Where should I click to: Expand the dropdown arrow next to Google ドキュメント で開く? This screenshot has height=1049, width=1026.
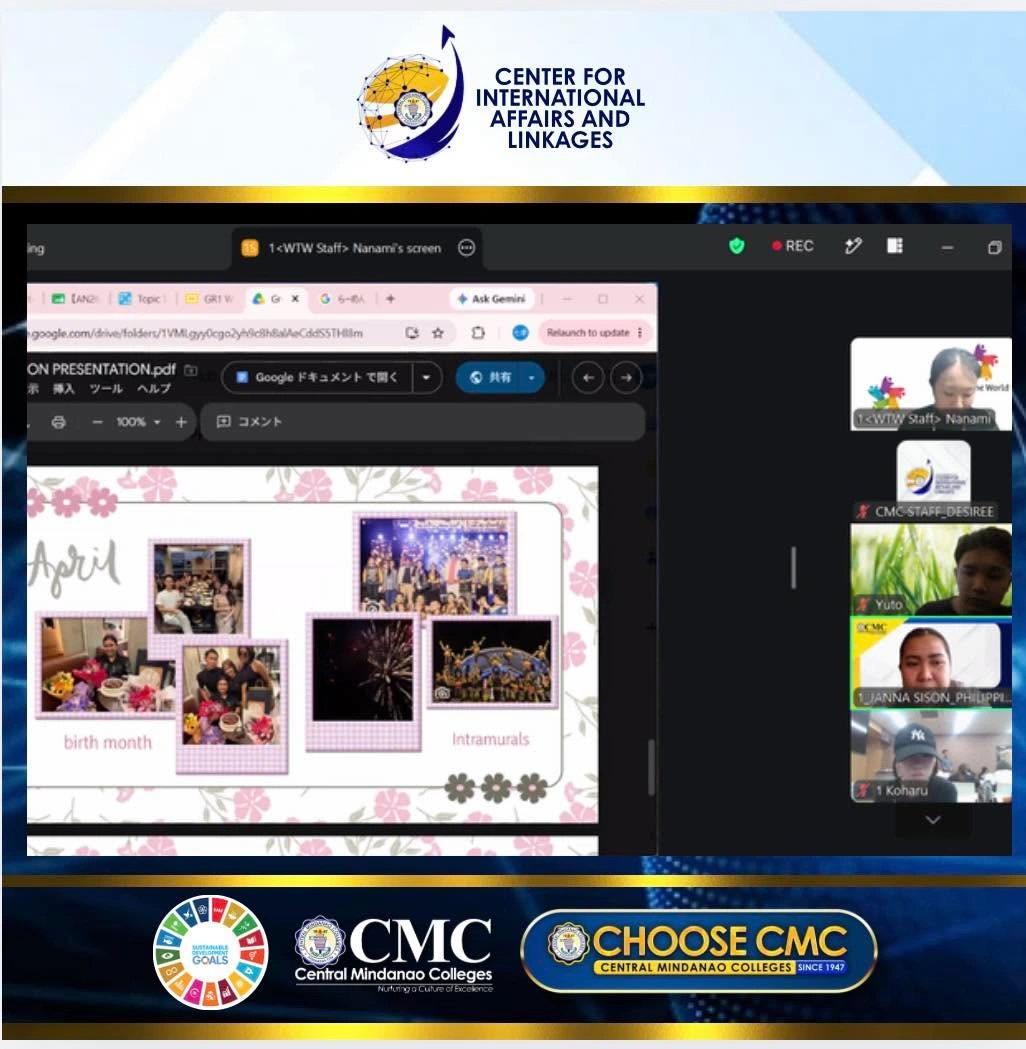[426, 377]
